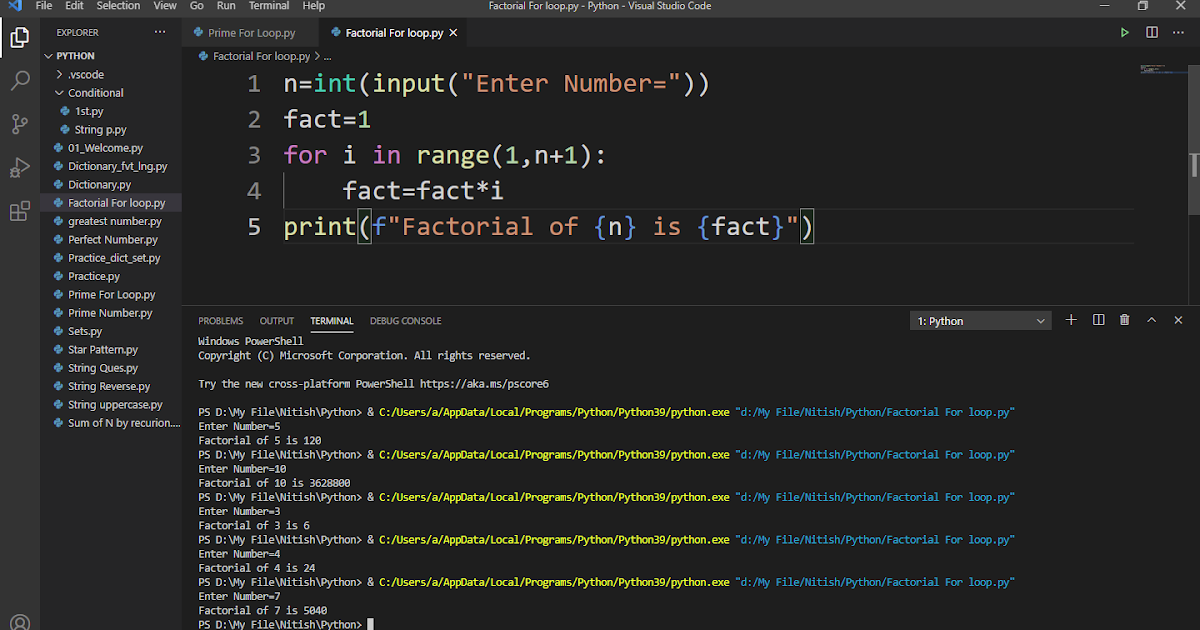
Task: Open Dictionary_fvt_lng.py file
Action: point(110,166)
